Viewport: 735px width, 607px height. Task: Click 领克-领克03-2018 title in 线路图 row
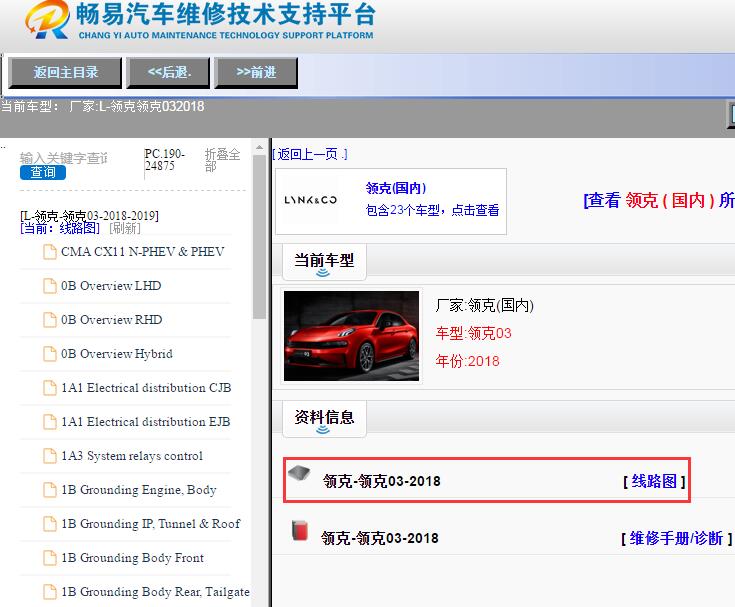[382, 481]
